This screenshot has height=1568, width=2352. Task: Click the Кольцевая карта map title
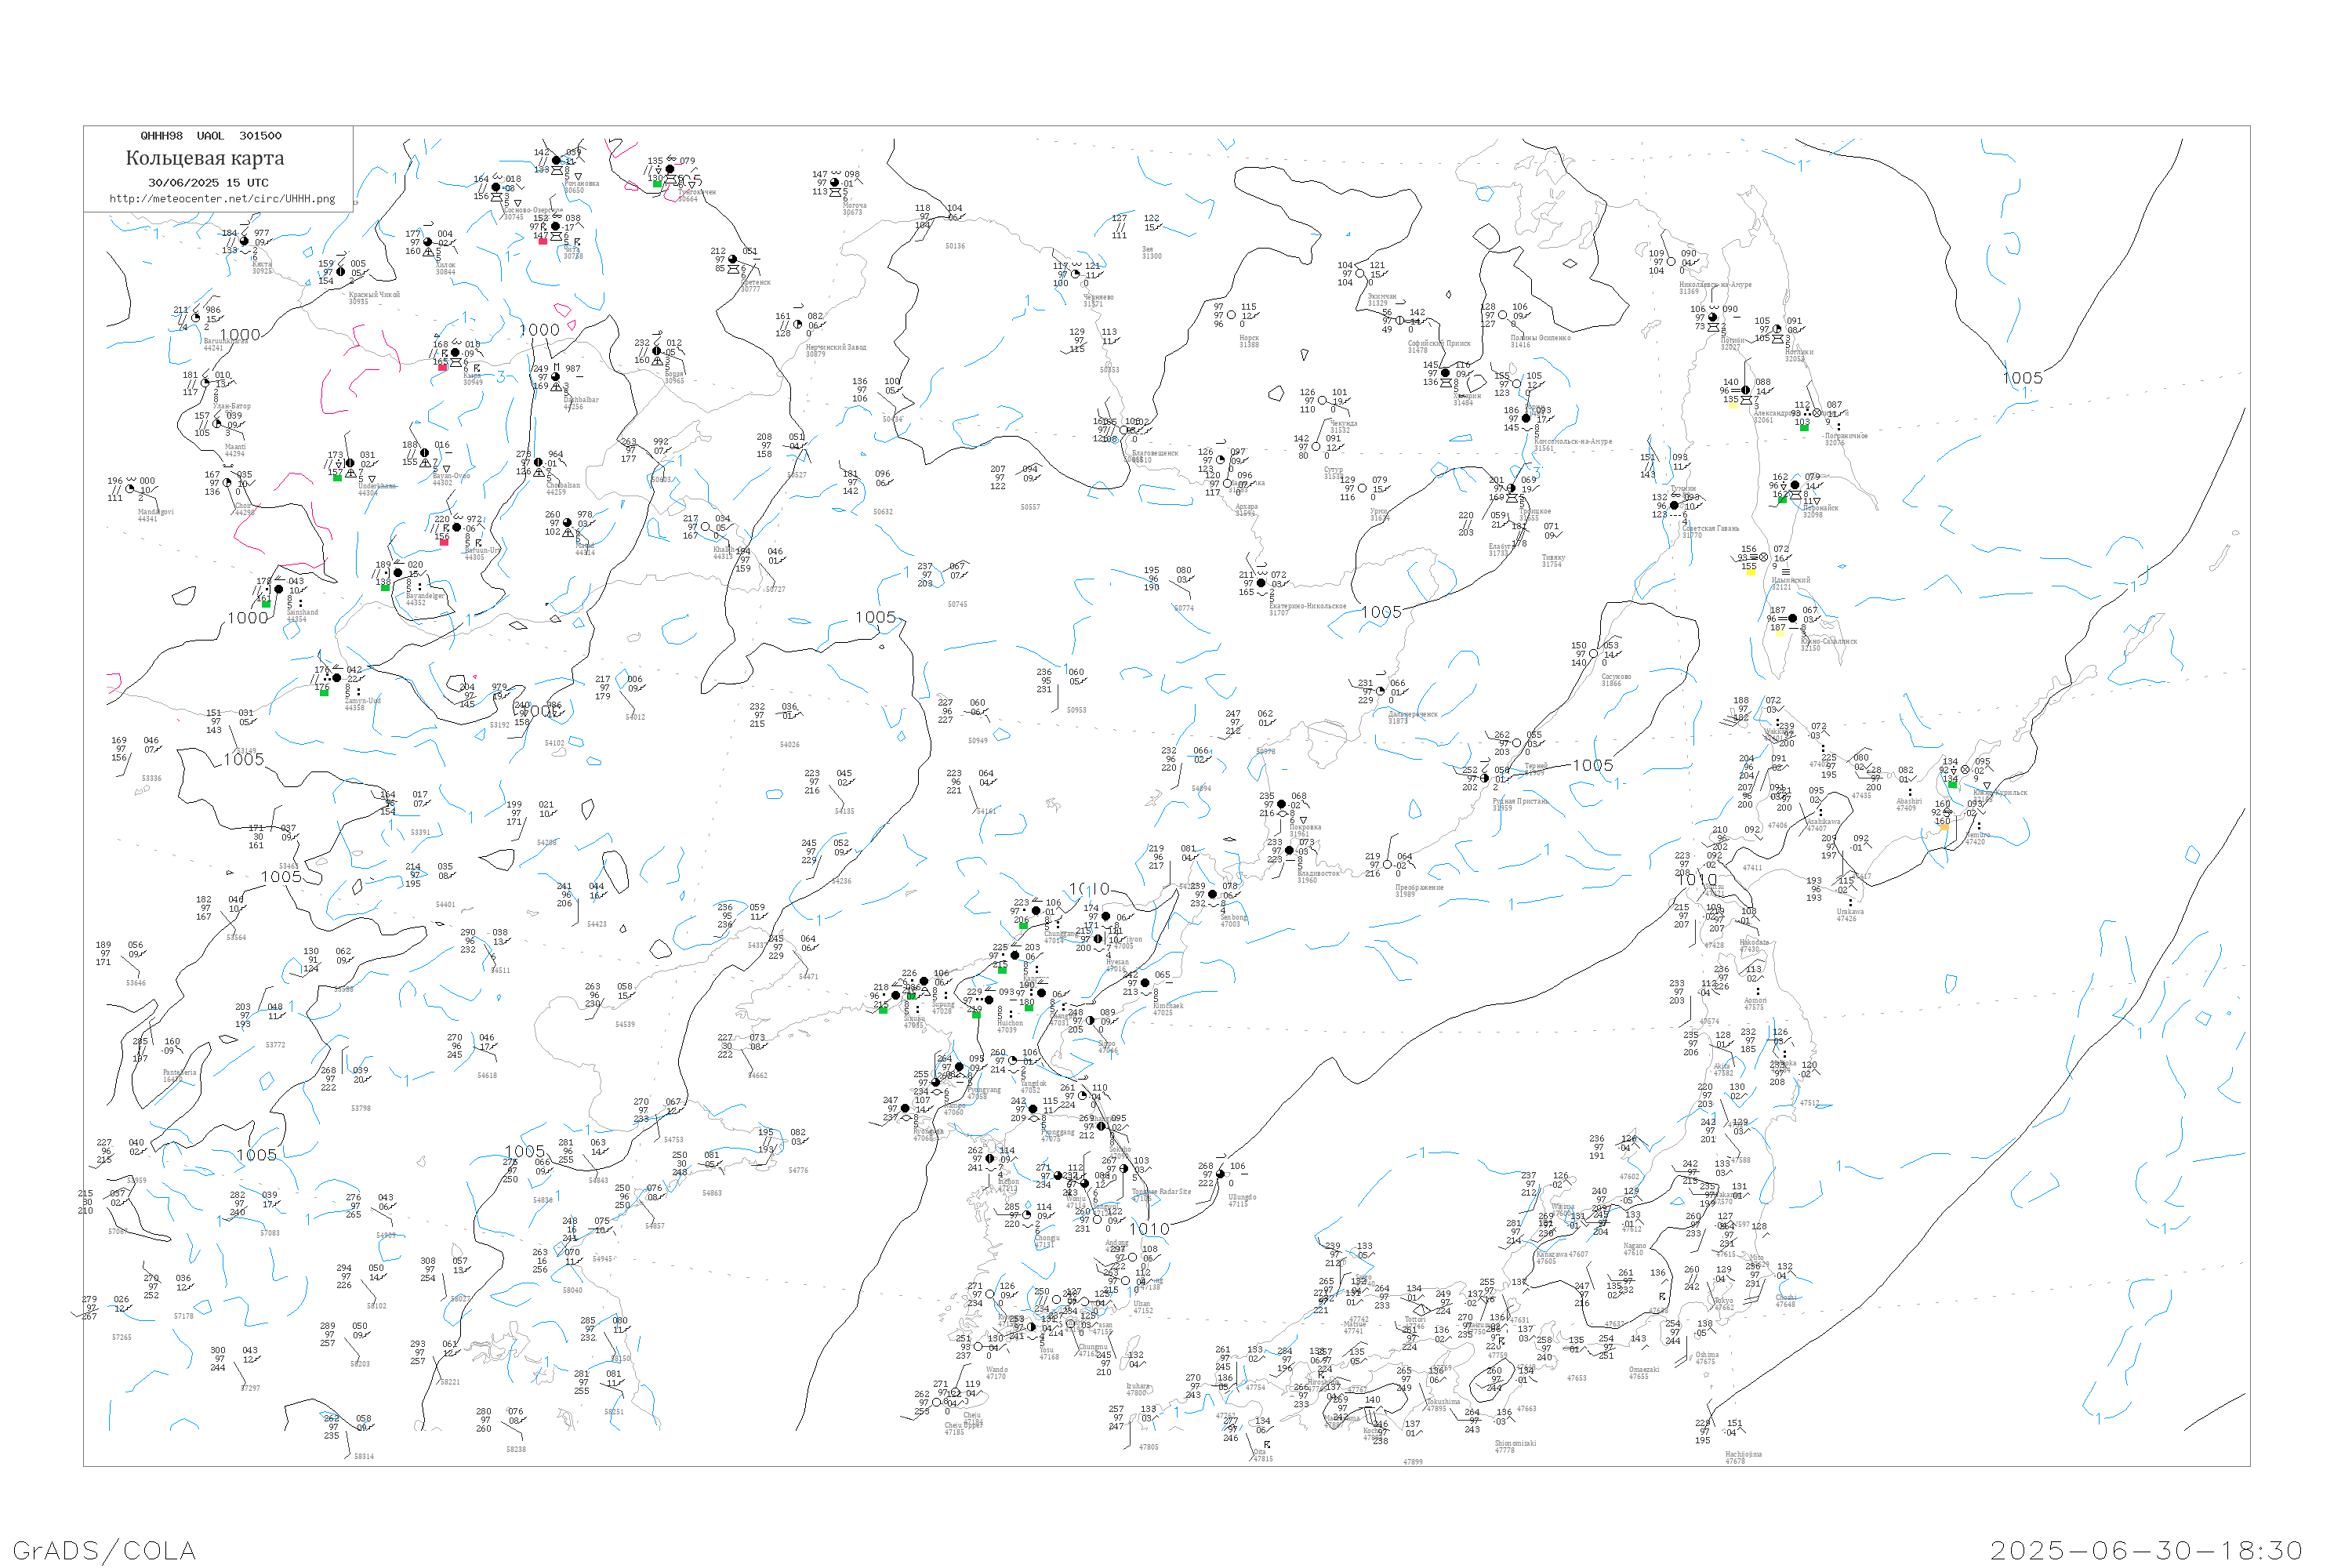[x=205, y=158]
